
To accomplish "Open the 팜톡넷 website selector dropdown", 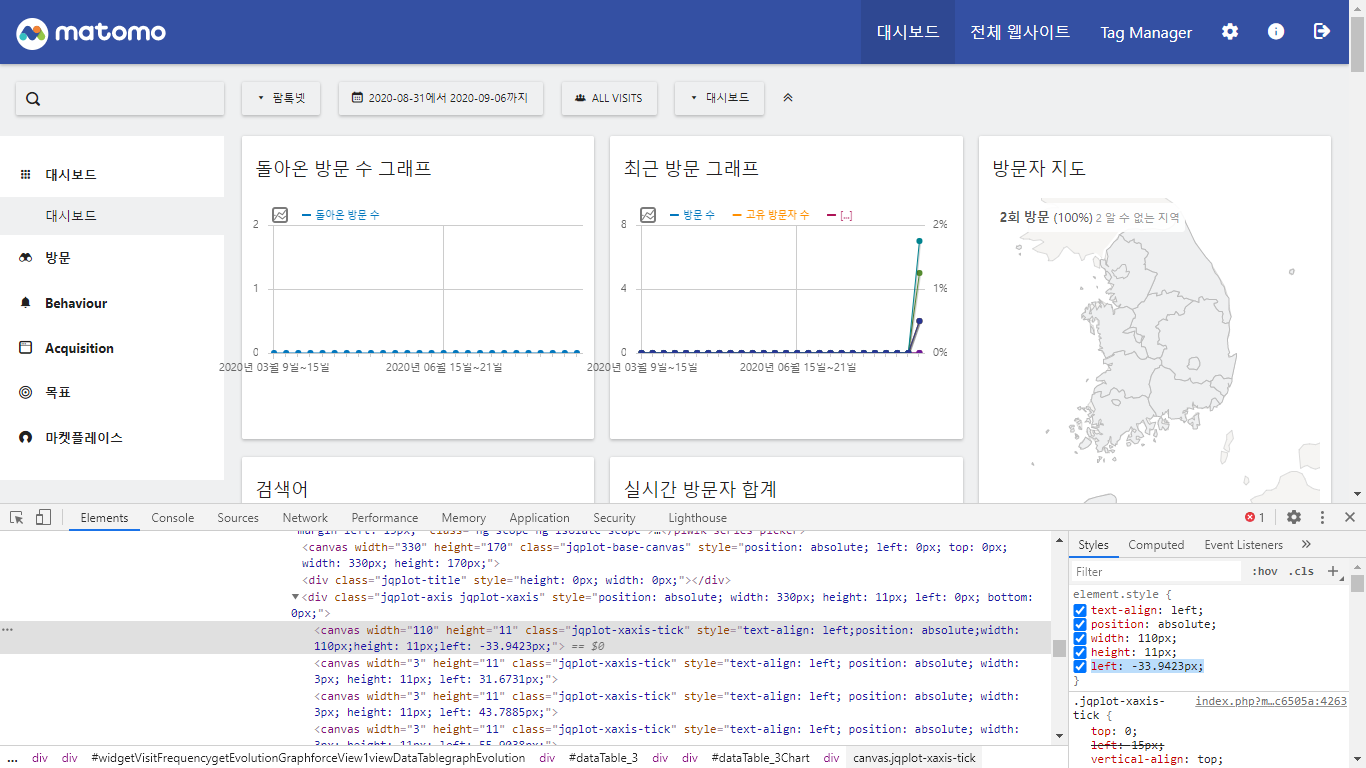I will click(x=281, y=98).
